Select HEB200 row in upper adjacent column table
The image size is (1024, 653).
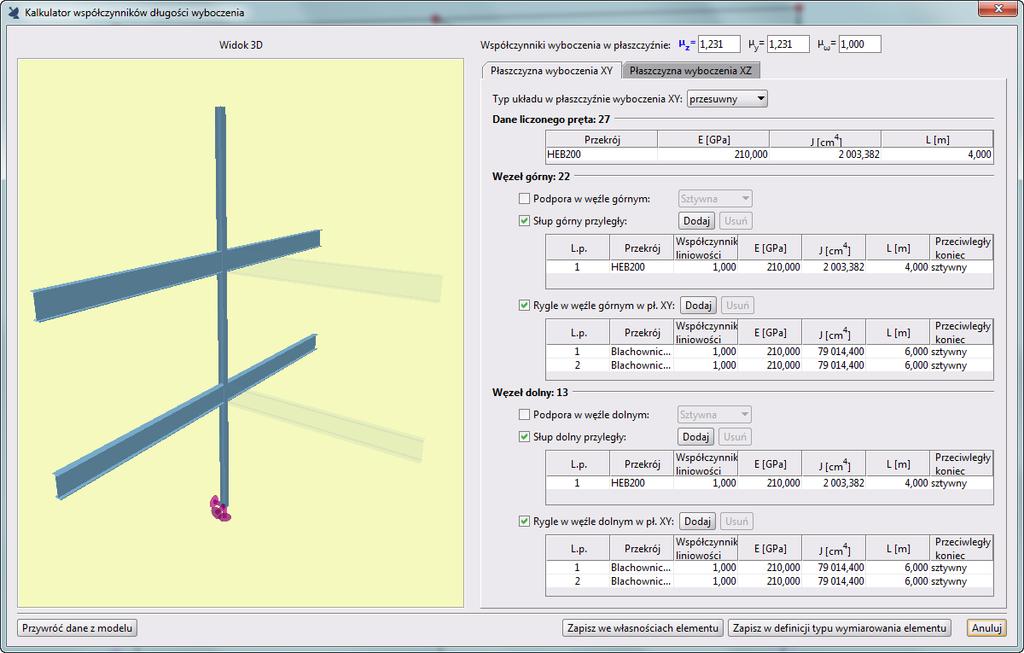point(769,267)
